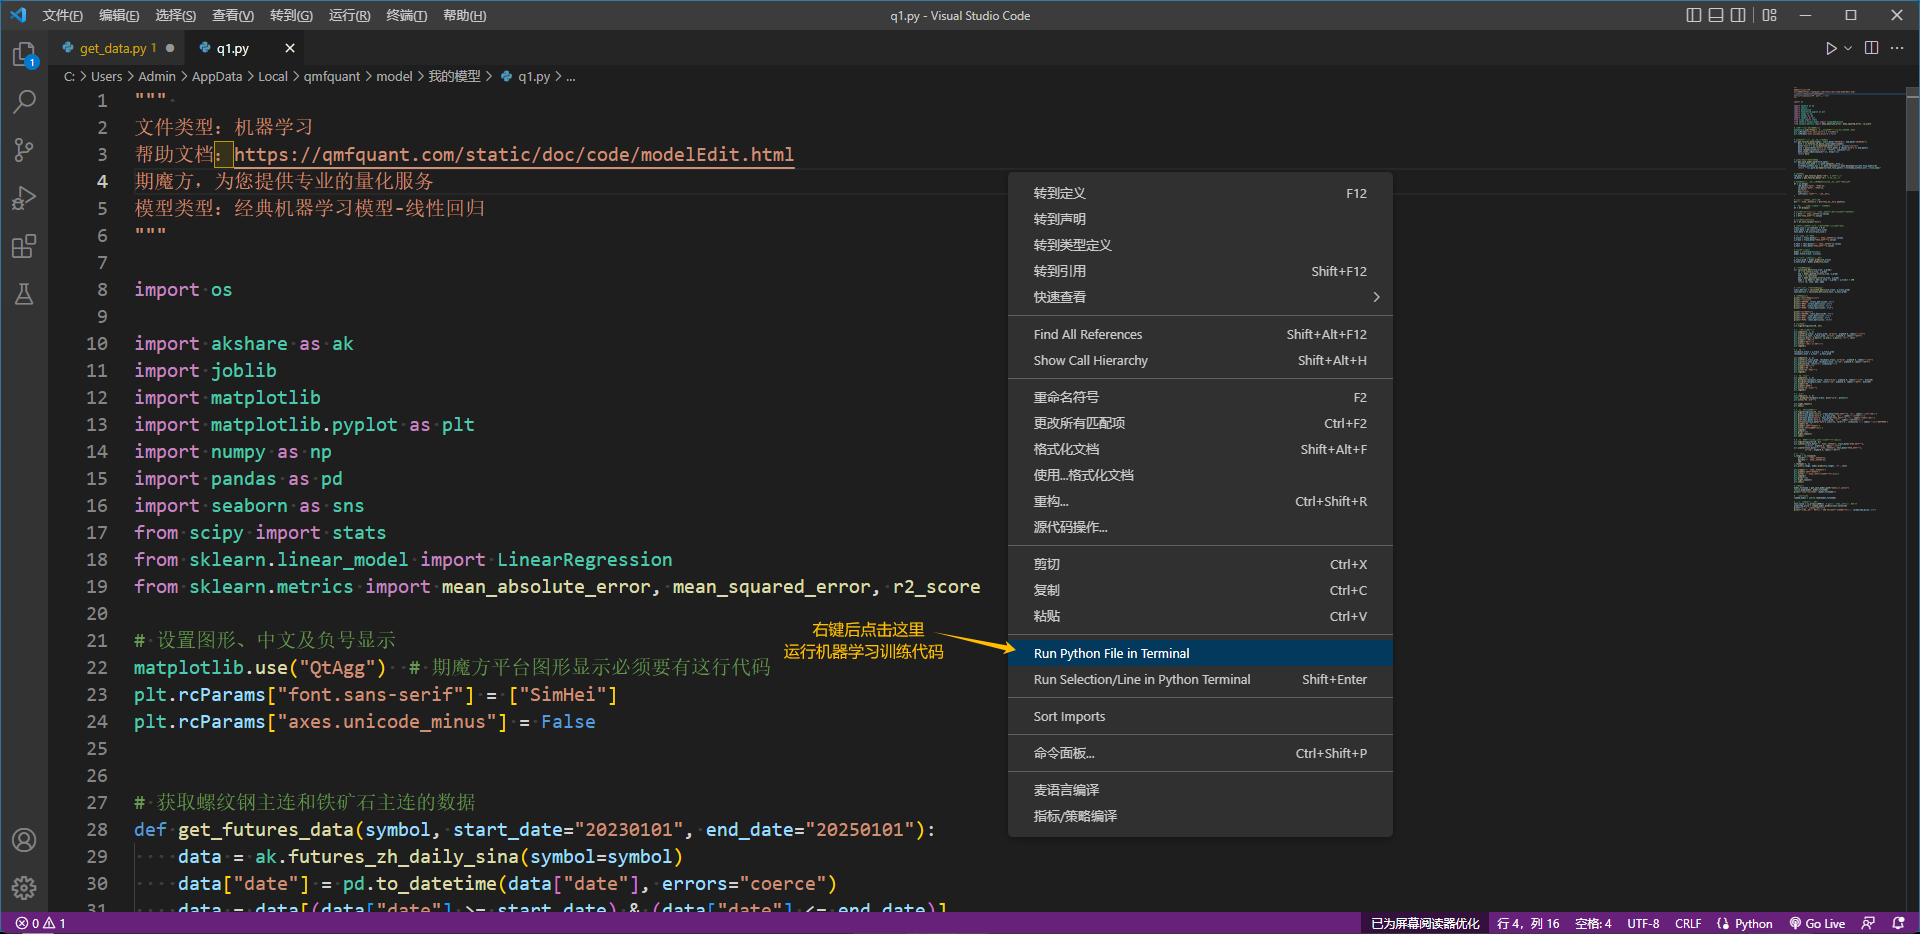Click 行 4, 列 16 cursor position
Viewport: 1920px width, 934px height.
pyautogui.click(x=1528, y=923)
